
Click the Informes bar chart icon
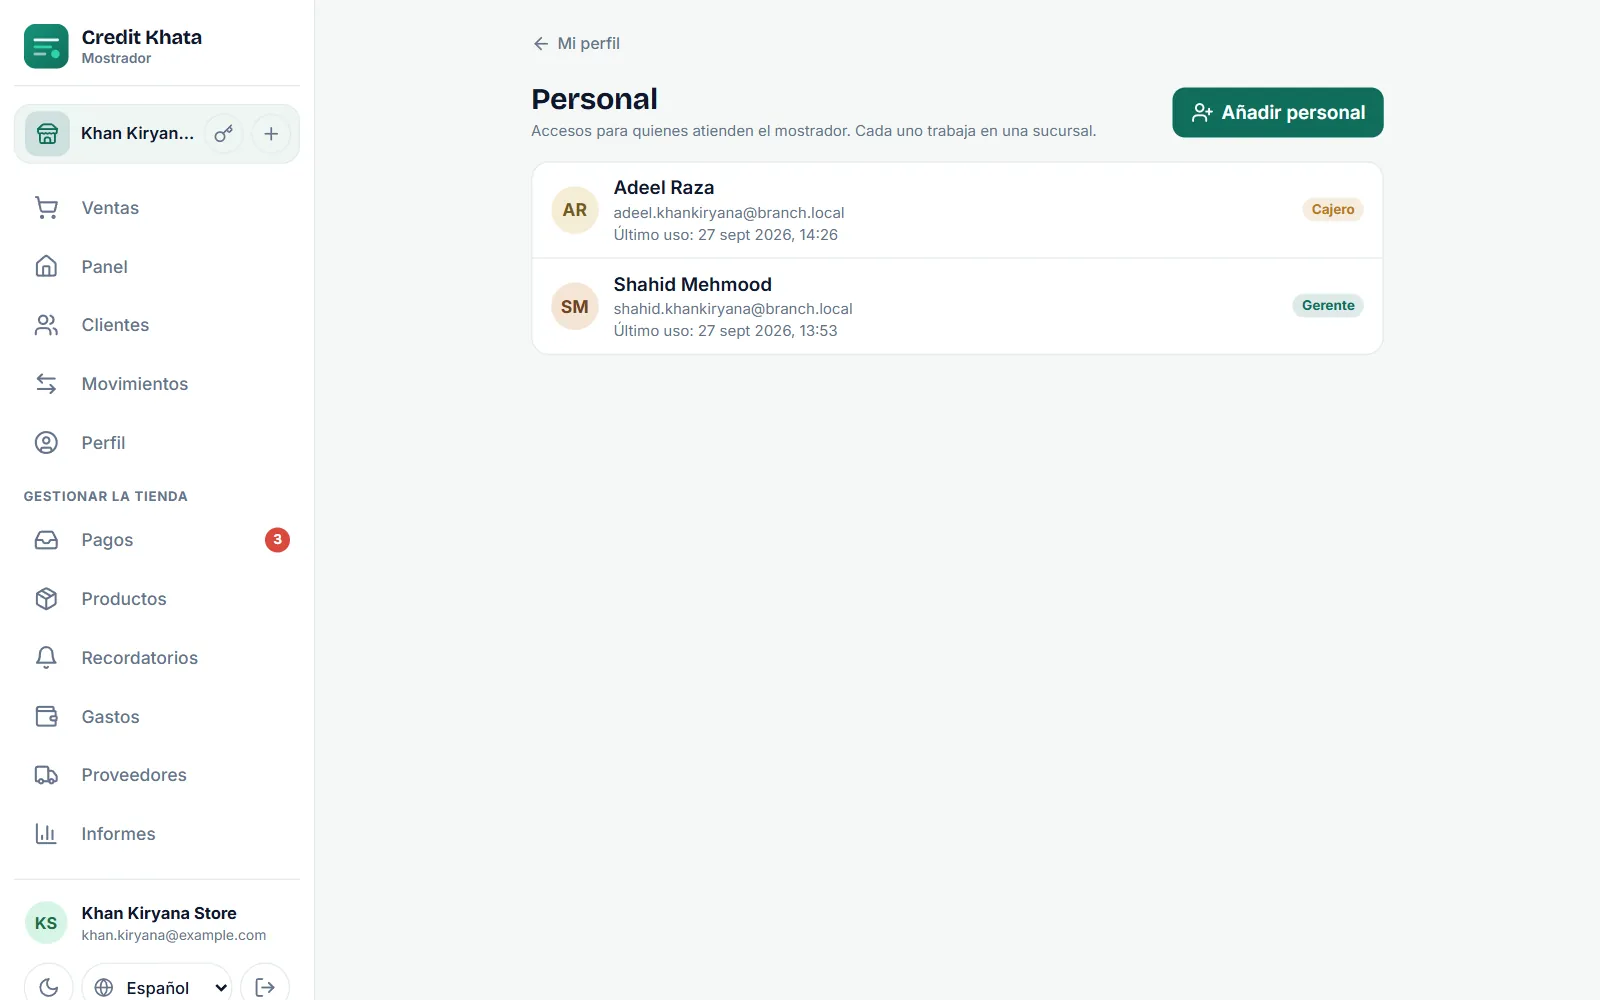coord(46,834)
